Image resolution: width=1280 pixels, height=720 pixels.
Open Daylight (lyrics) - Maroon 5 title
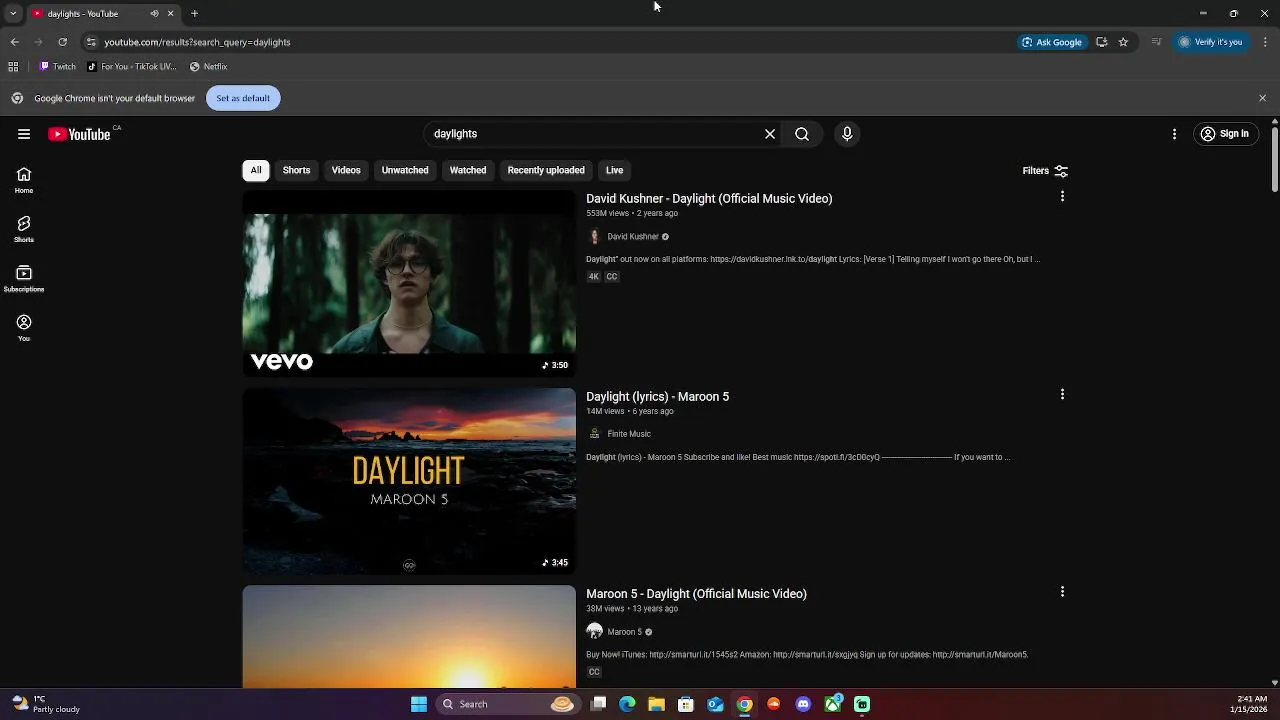click(x=657, y=397)
